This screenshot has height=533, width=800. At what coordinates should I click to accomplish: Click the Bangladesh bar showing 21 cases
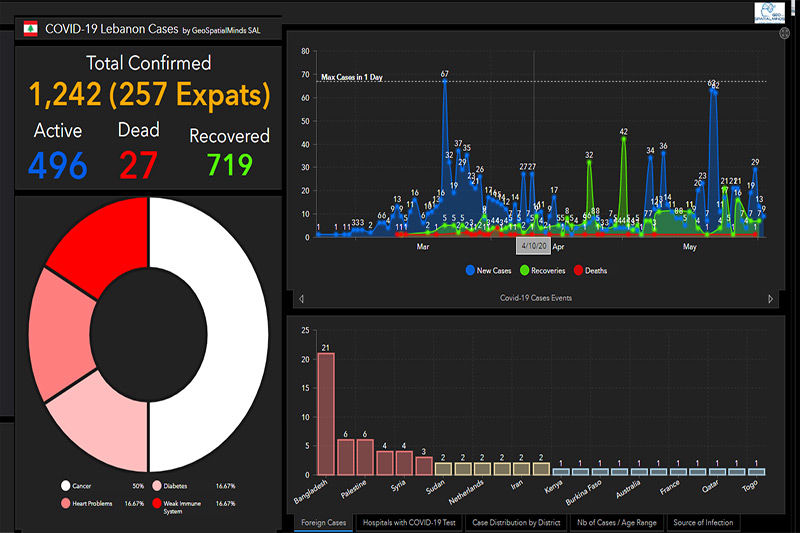click(x=326, y=414)
